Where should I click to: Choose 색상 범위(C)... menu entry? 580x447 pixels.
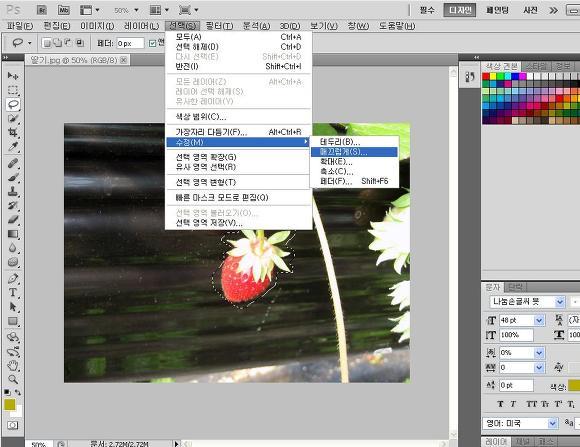(238, 117)
